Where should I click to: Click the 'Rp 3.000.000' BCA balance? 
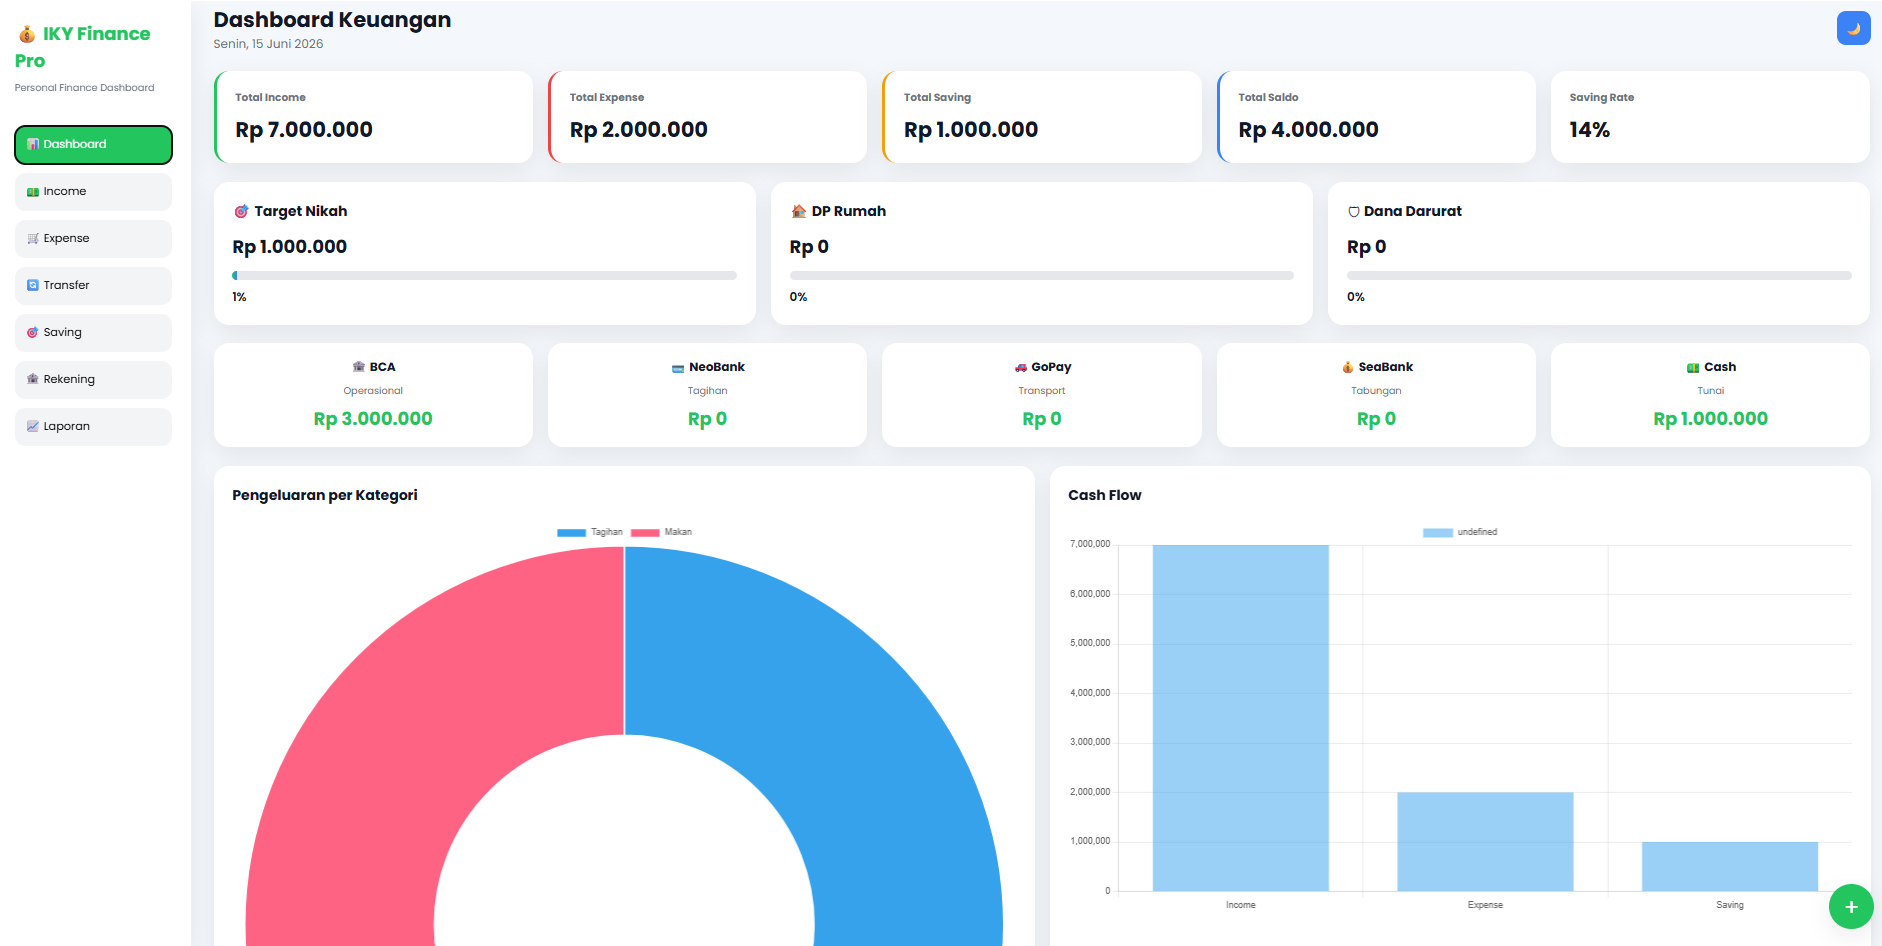point(373,419)
